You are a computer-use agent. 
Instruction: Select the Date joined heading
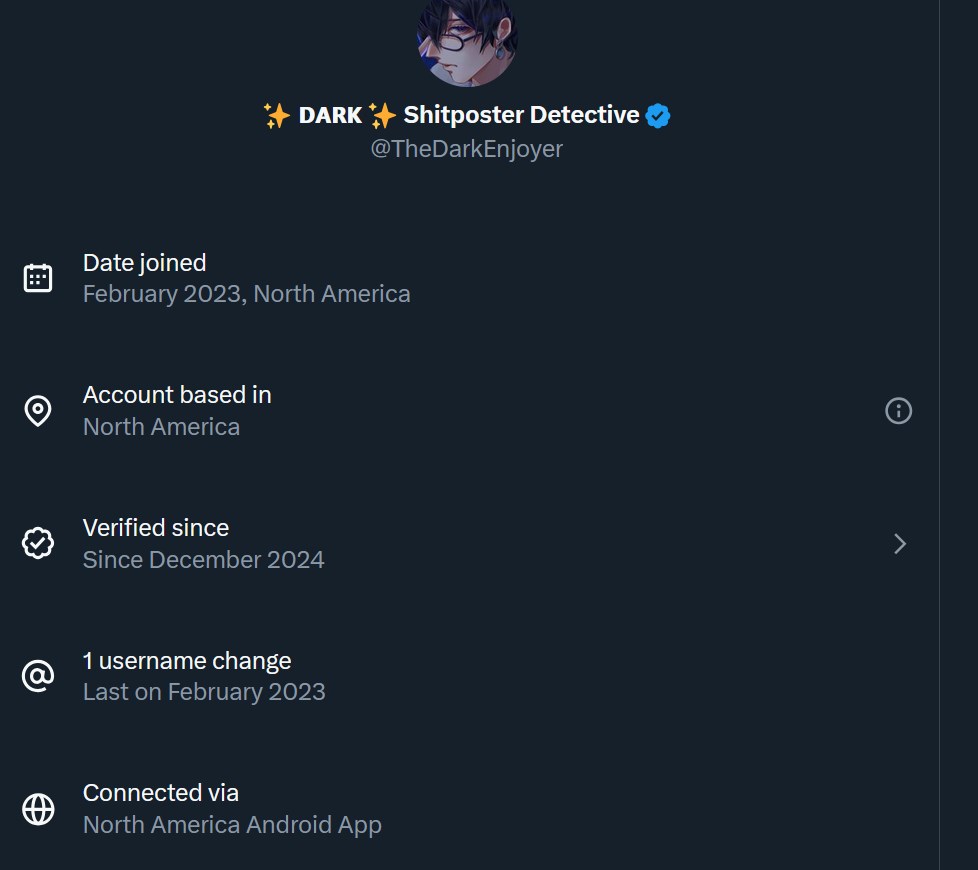point(144,263)
